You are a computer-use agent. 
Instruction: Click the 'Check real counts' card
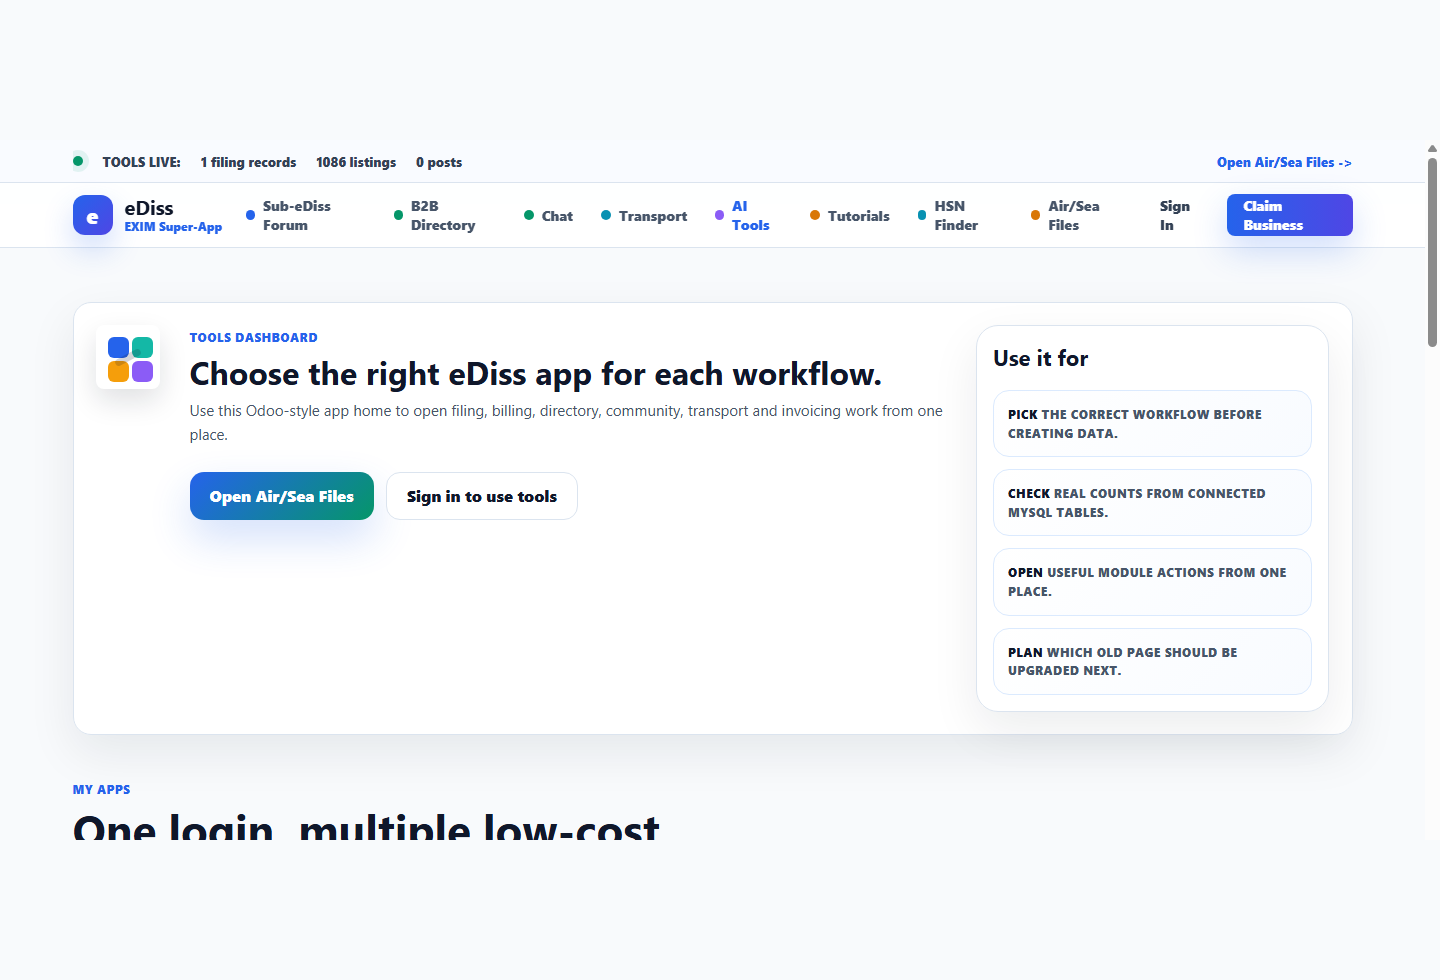(x=1152, y=503)
